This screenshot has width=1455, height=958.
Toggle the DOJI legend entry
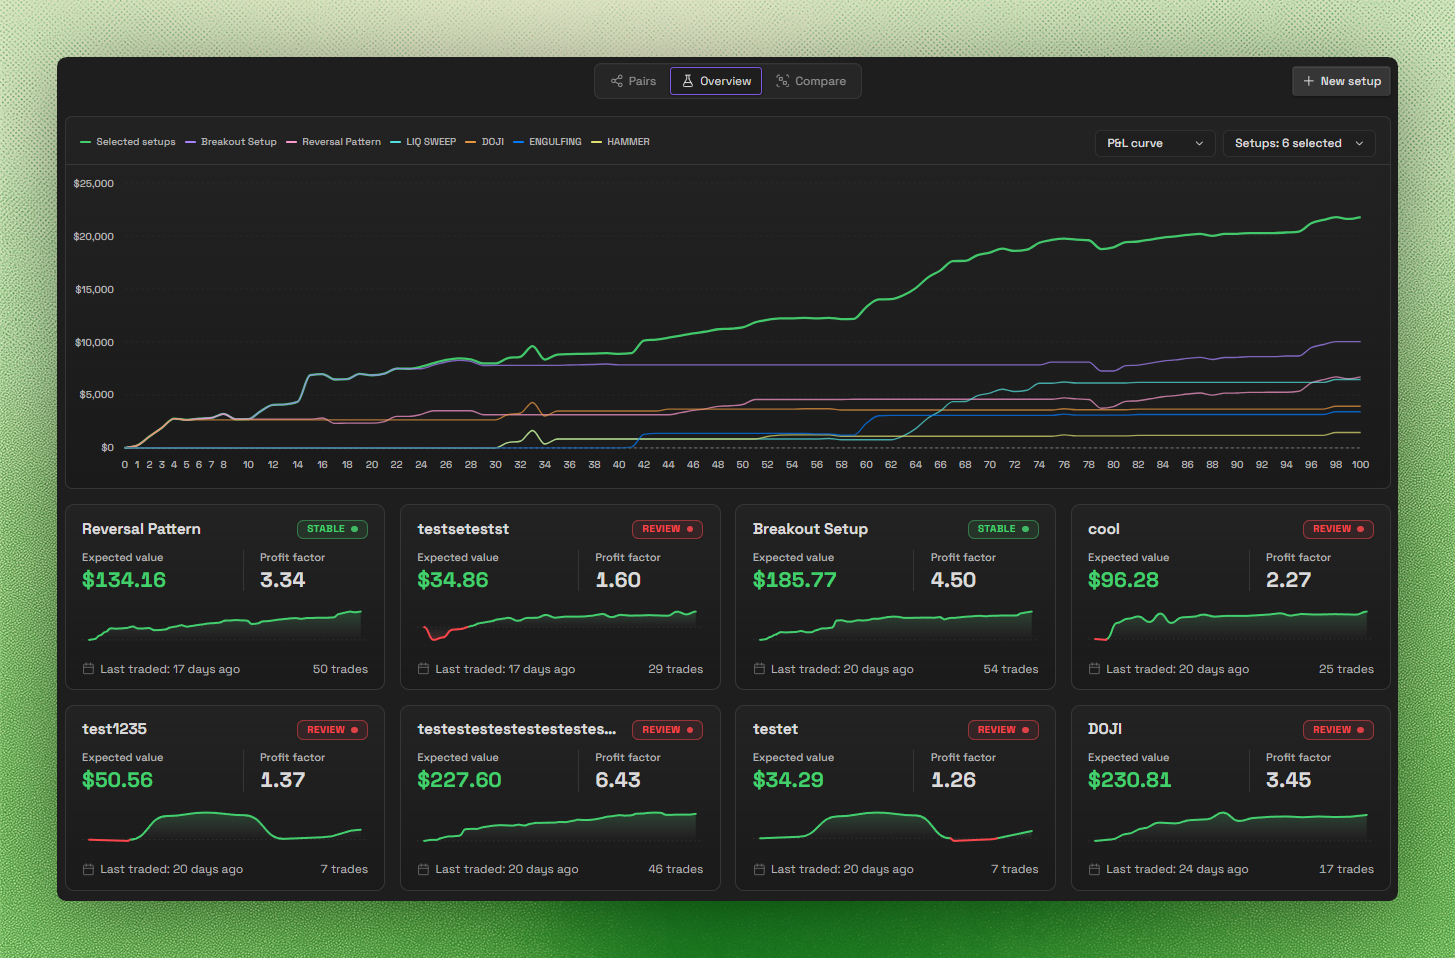point(485,142)
